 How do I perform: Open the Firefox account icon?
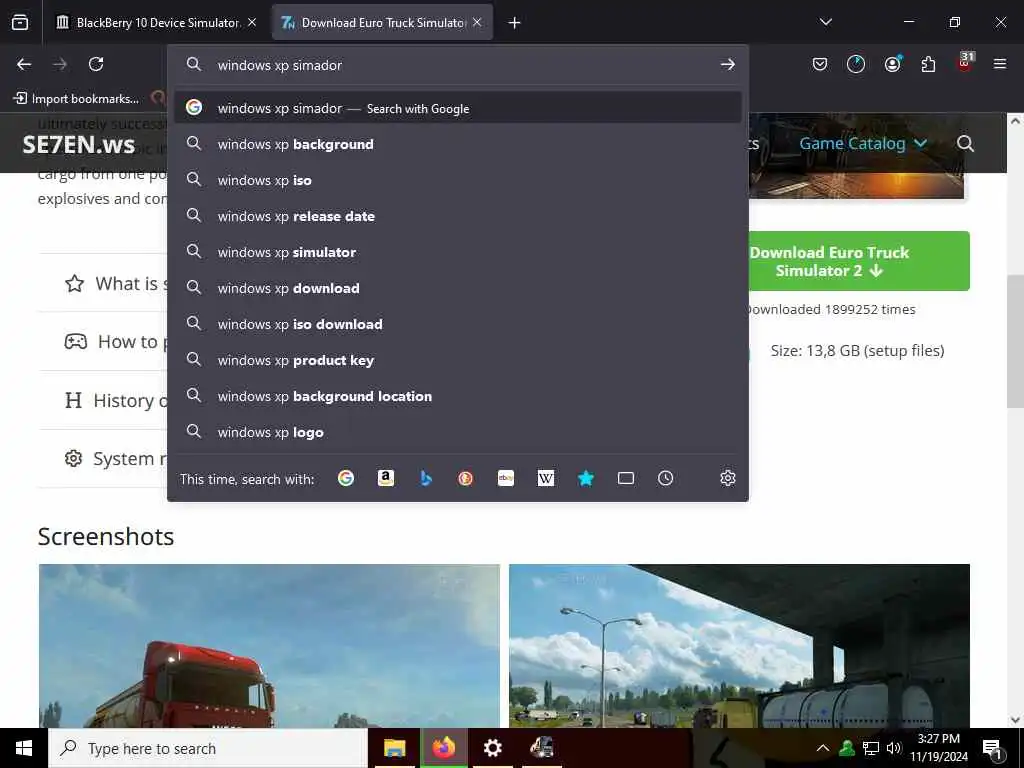(892, 64)
